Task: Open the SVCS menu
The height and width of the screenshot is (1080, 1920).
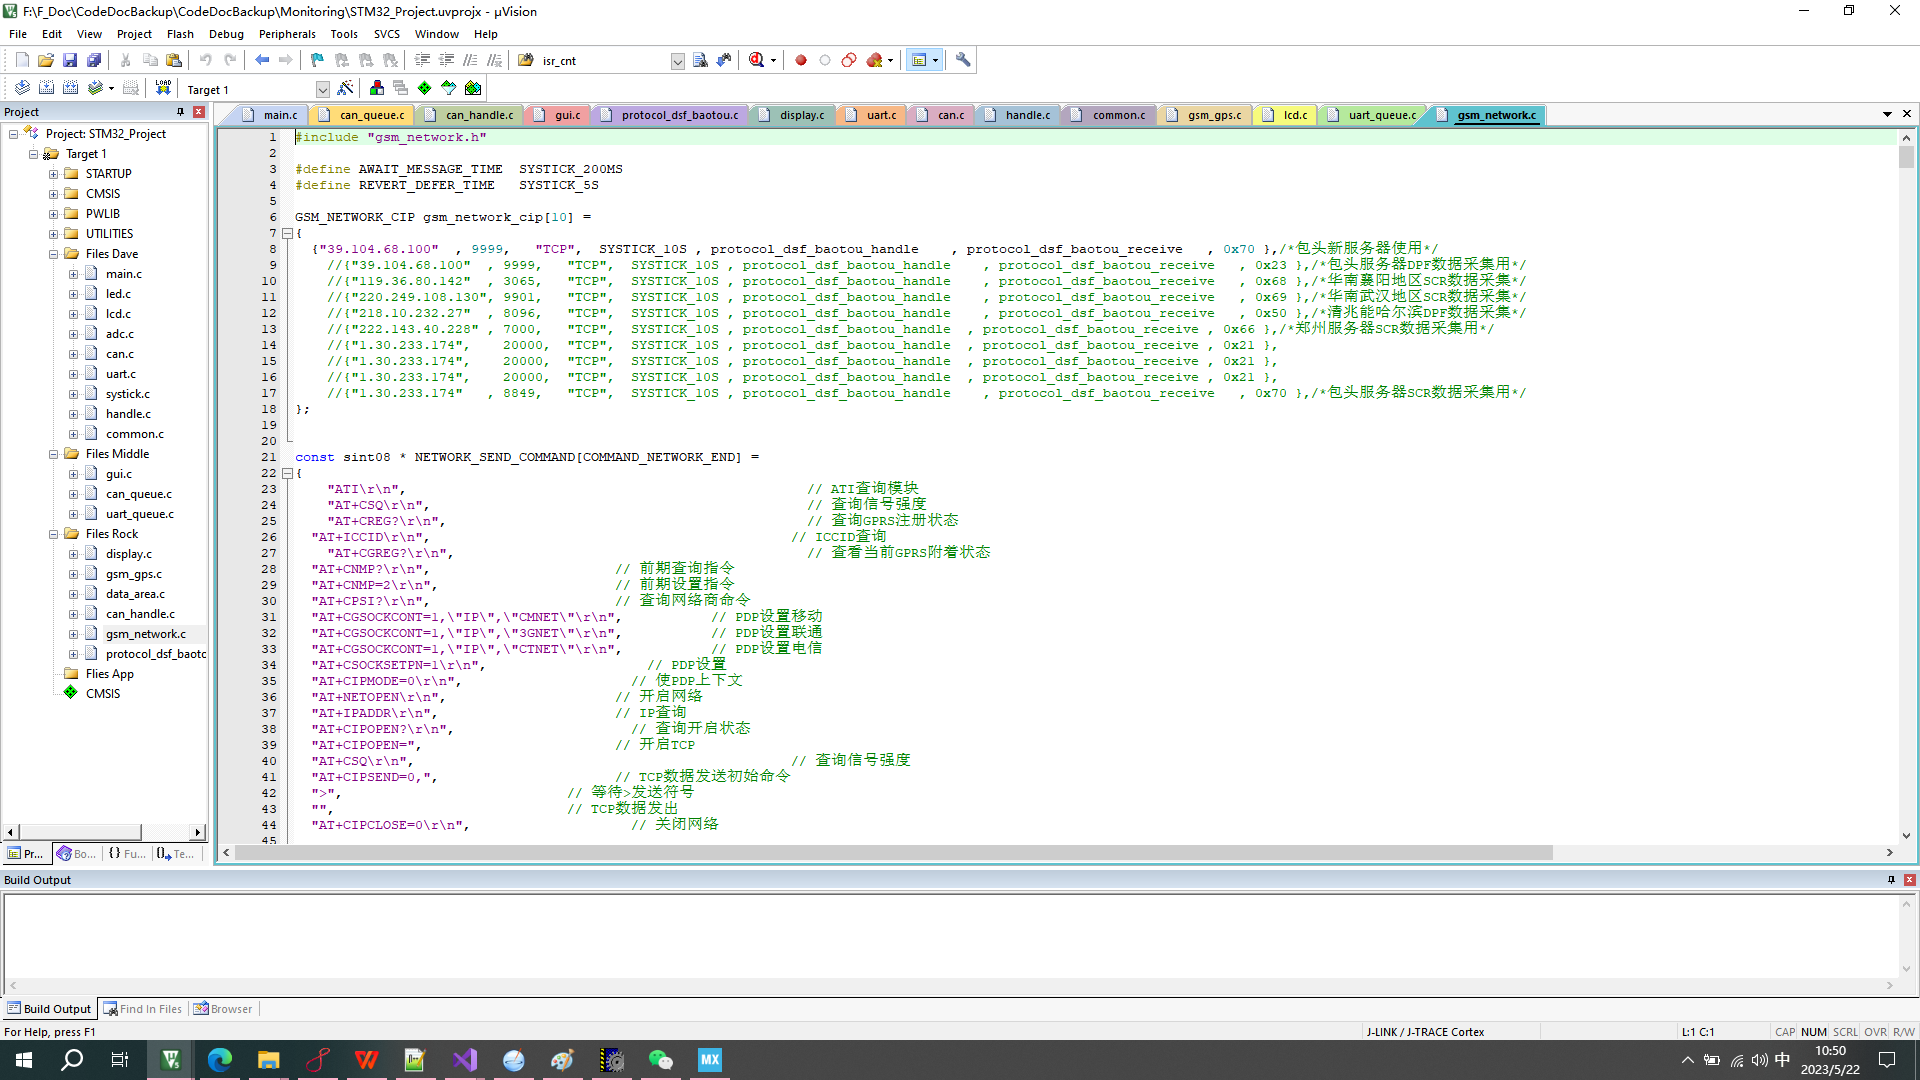Action: 387,34
